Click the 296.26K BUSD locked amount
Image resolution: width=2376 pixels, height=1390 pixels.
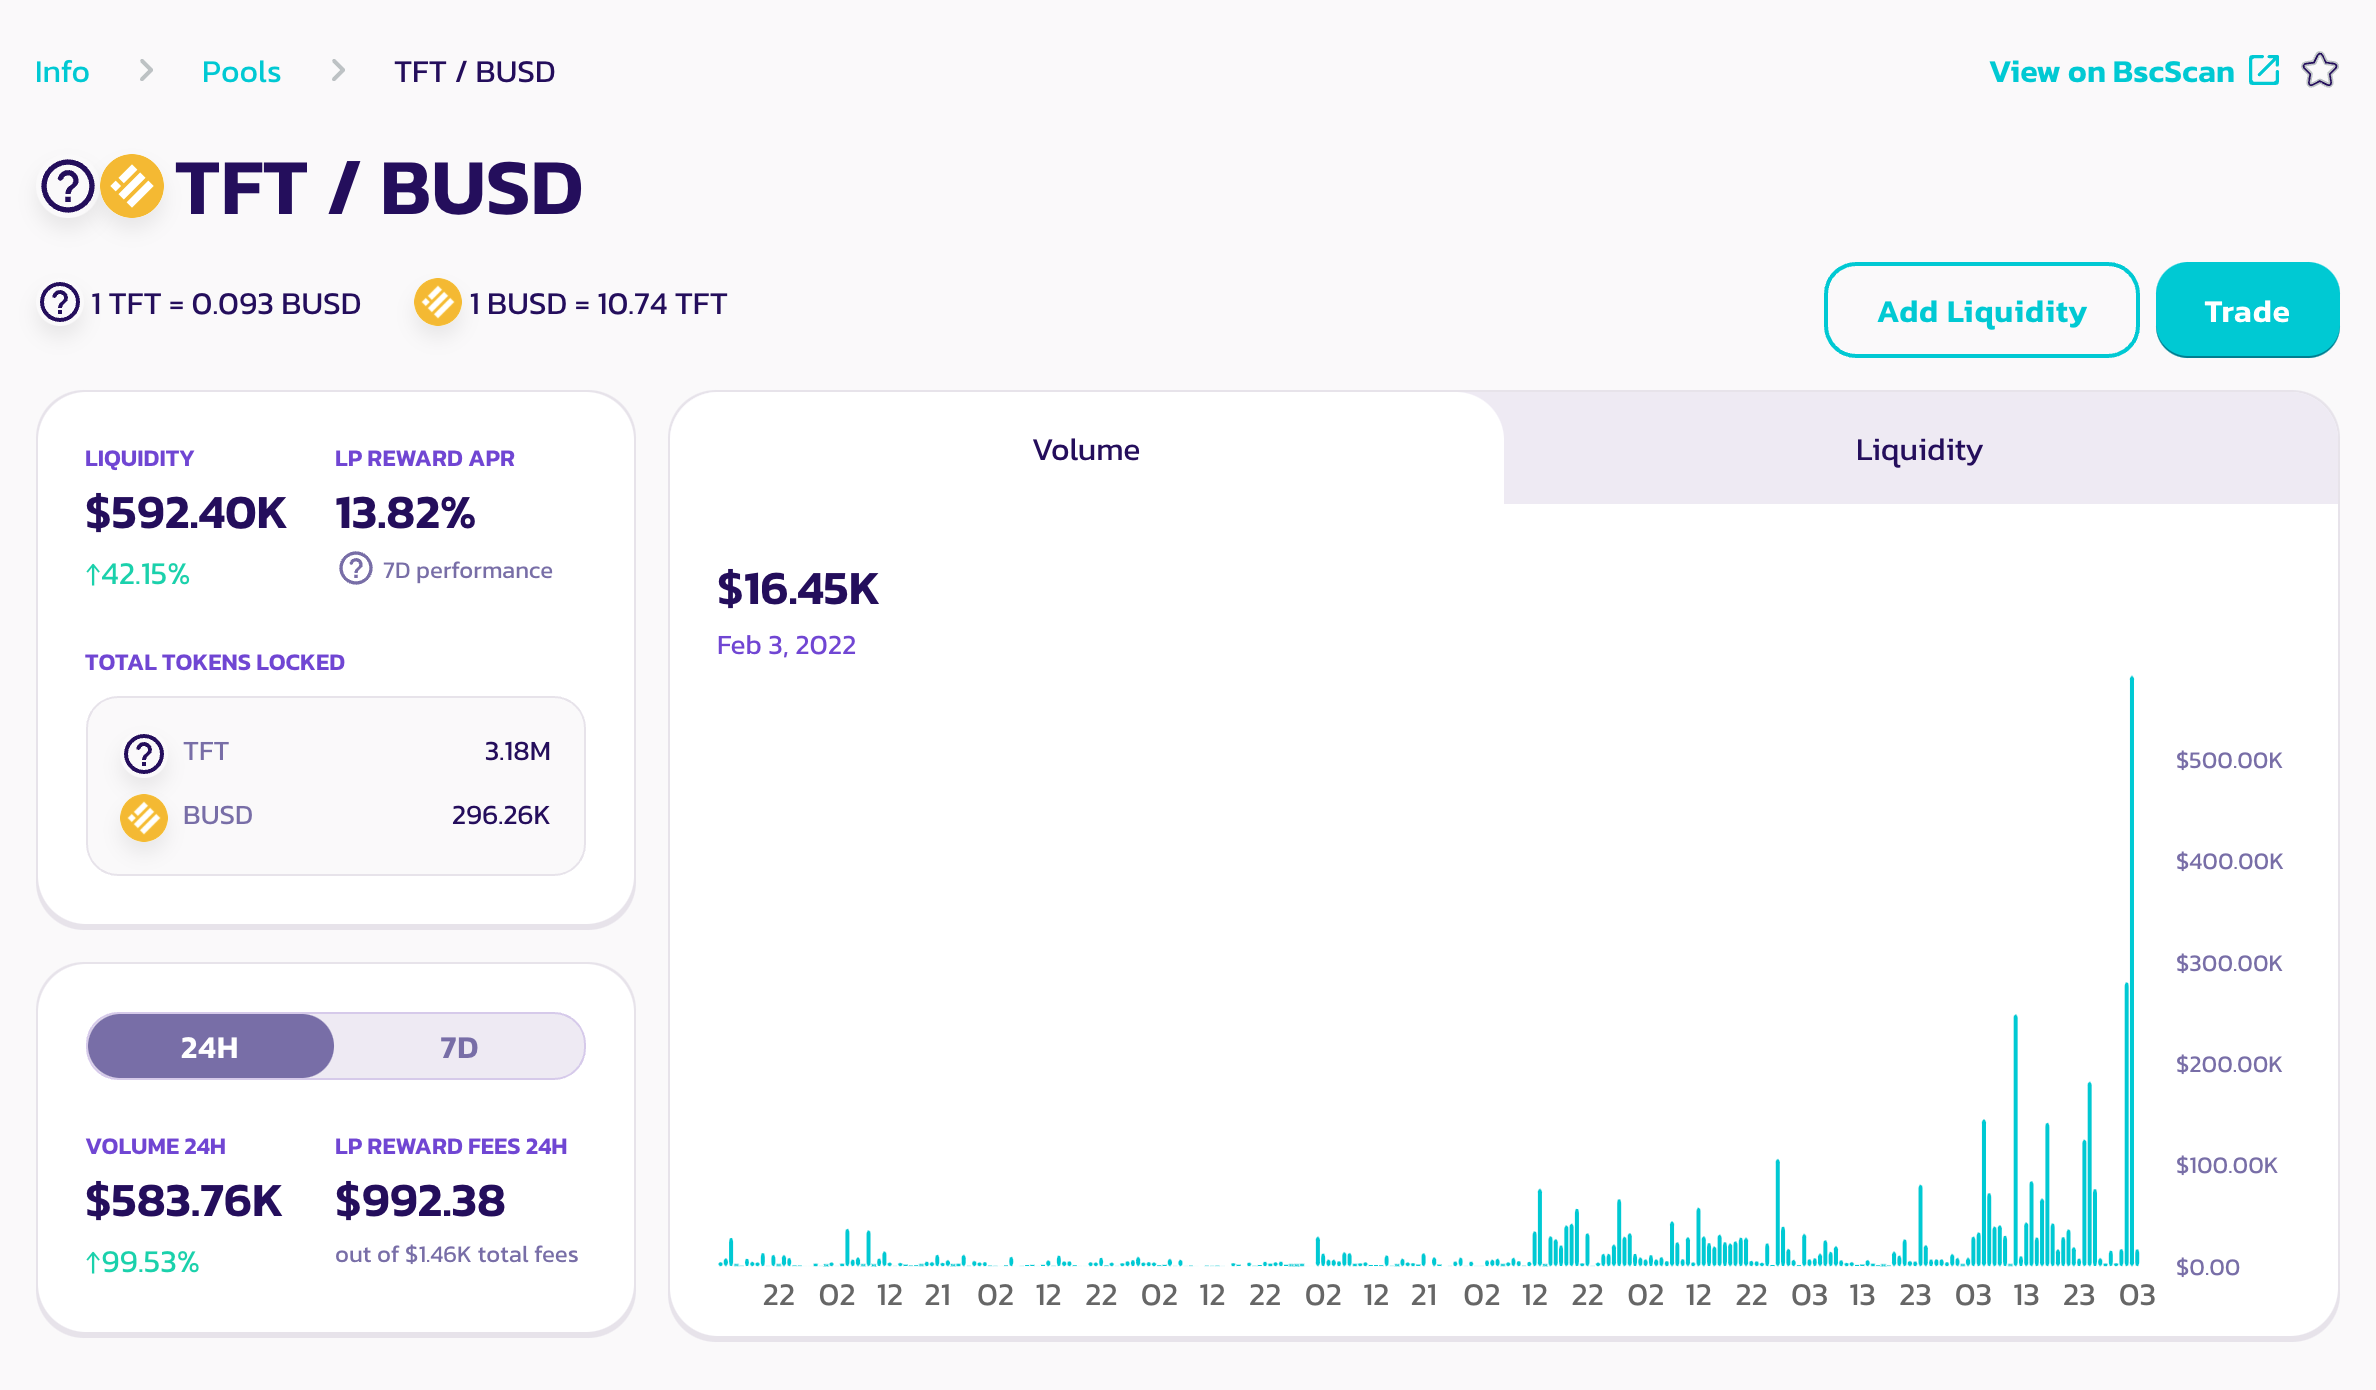tap(500, 815)
